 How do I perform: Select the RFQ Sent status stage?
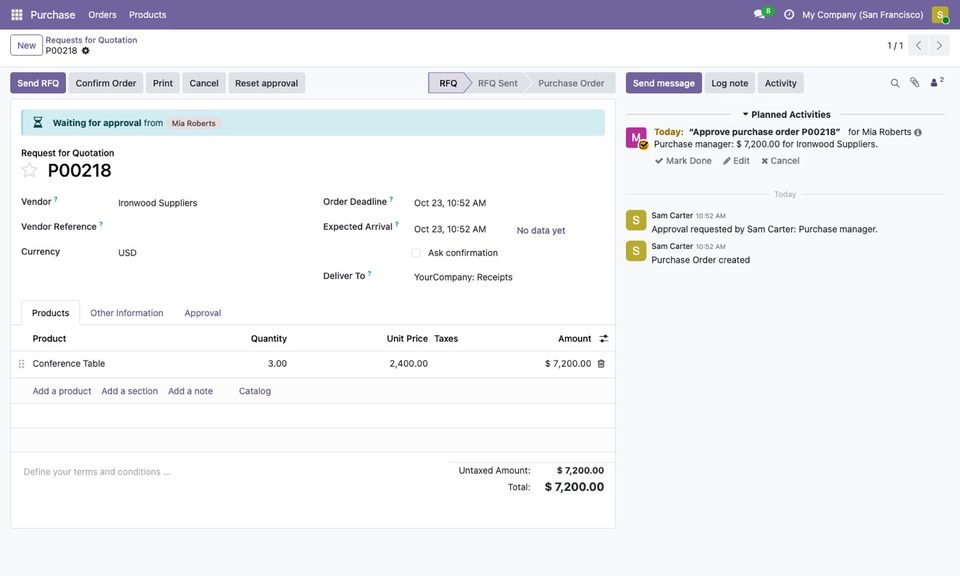click(x=497, y=83)
